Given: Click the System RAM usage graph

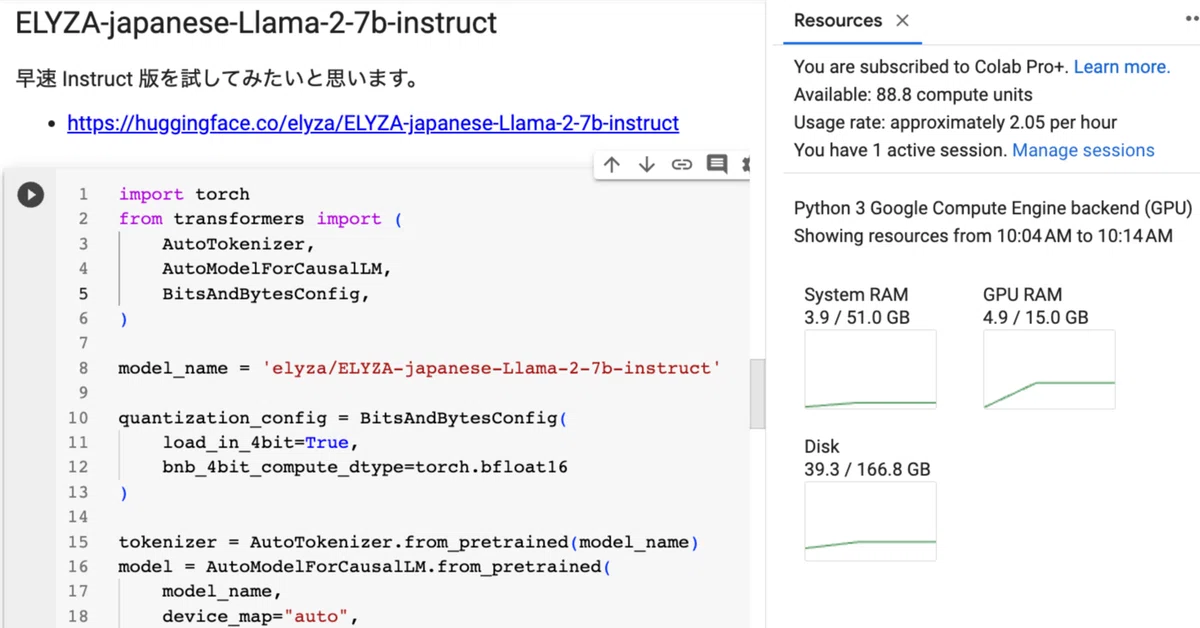Looking at the screenshot, I should click(870, 369).
